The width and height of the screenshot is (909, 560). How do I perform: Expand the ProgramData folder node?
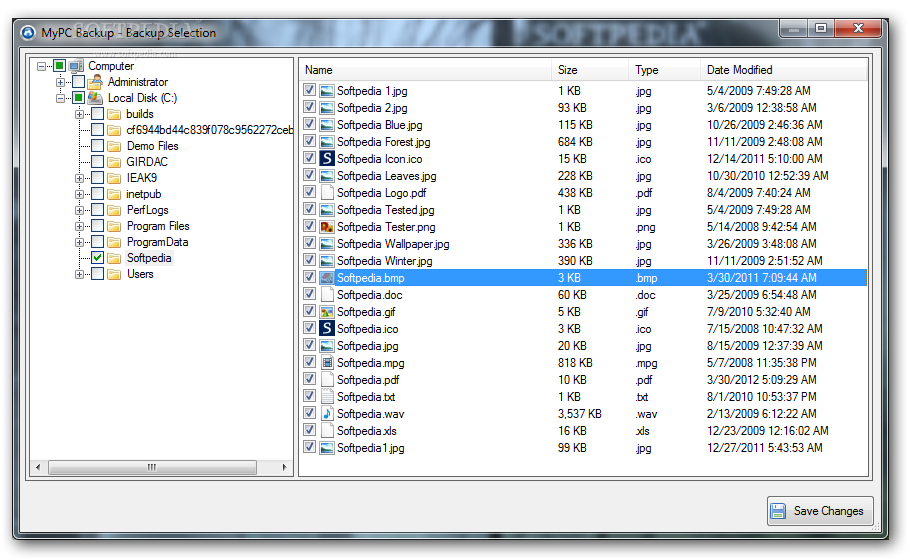coord(79,242)
